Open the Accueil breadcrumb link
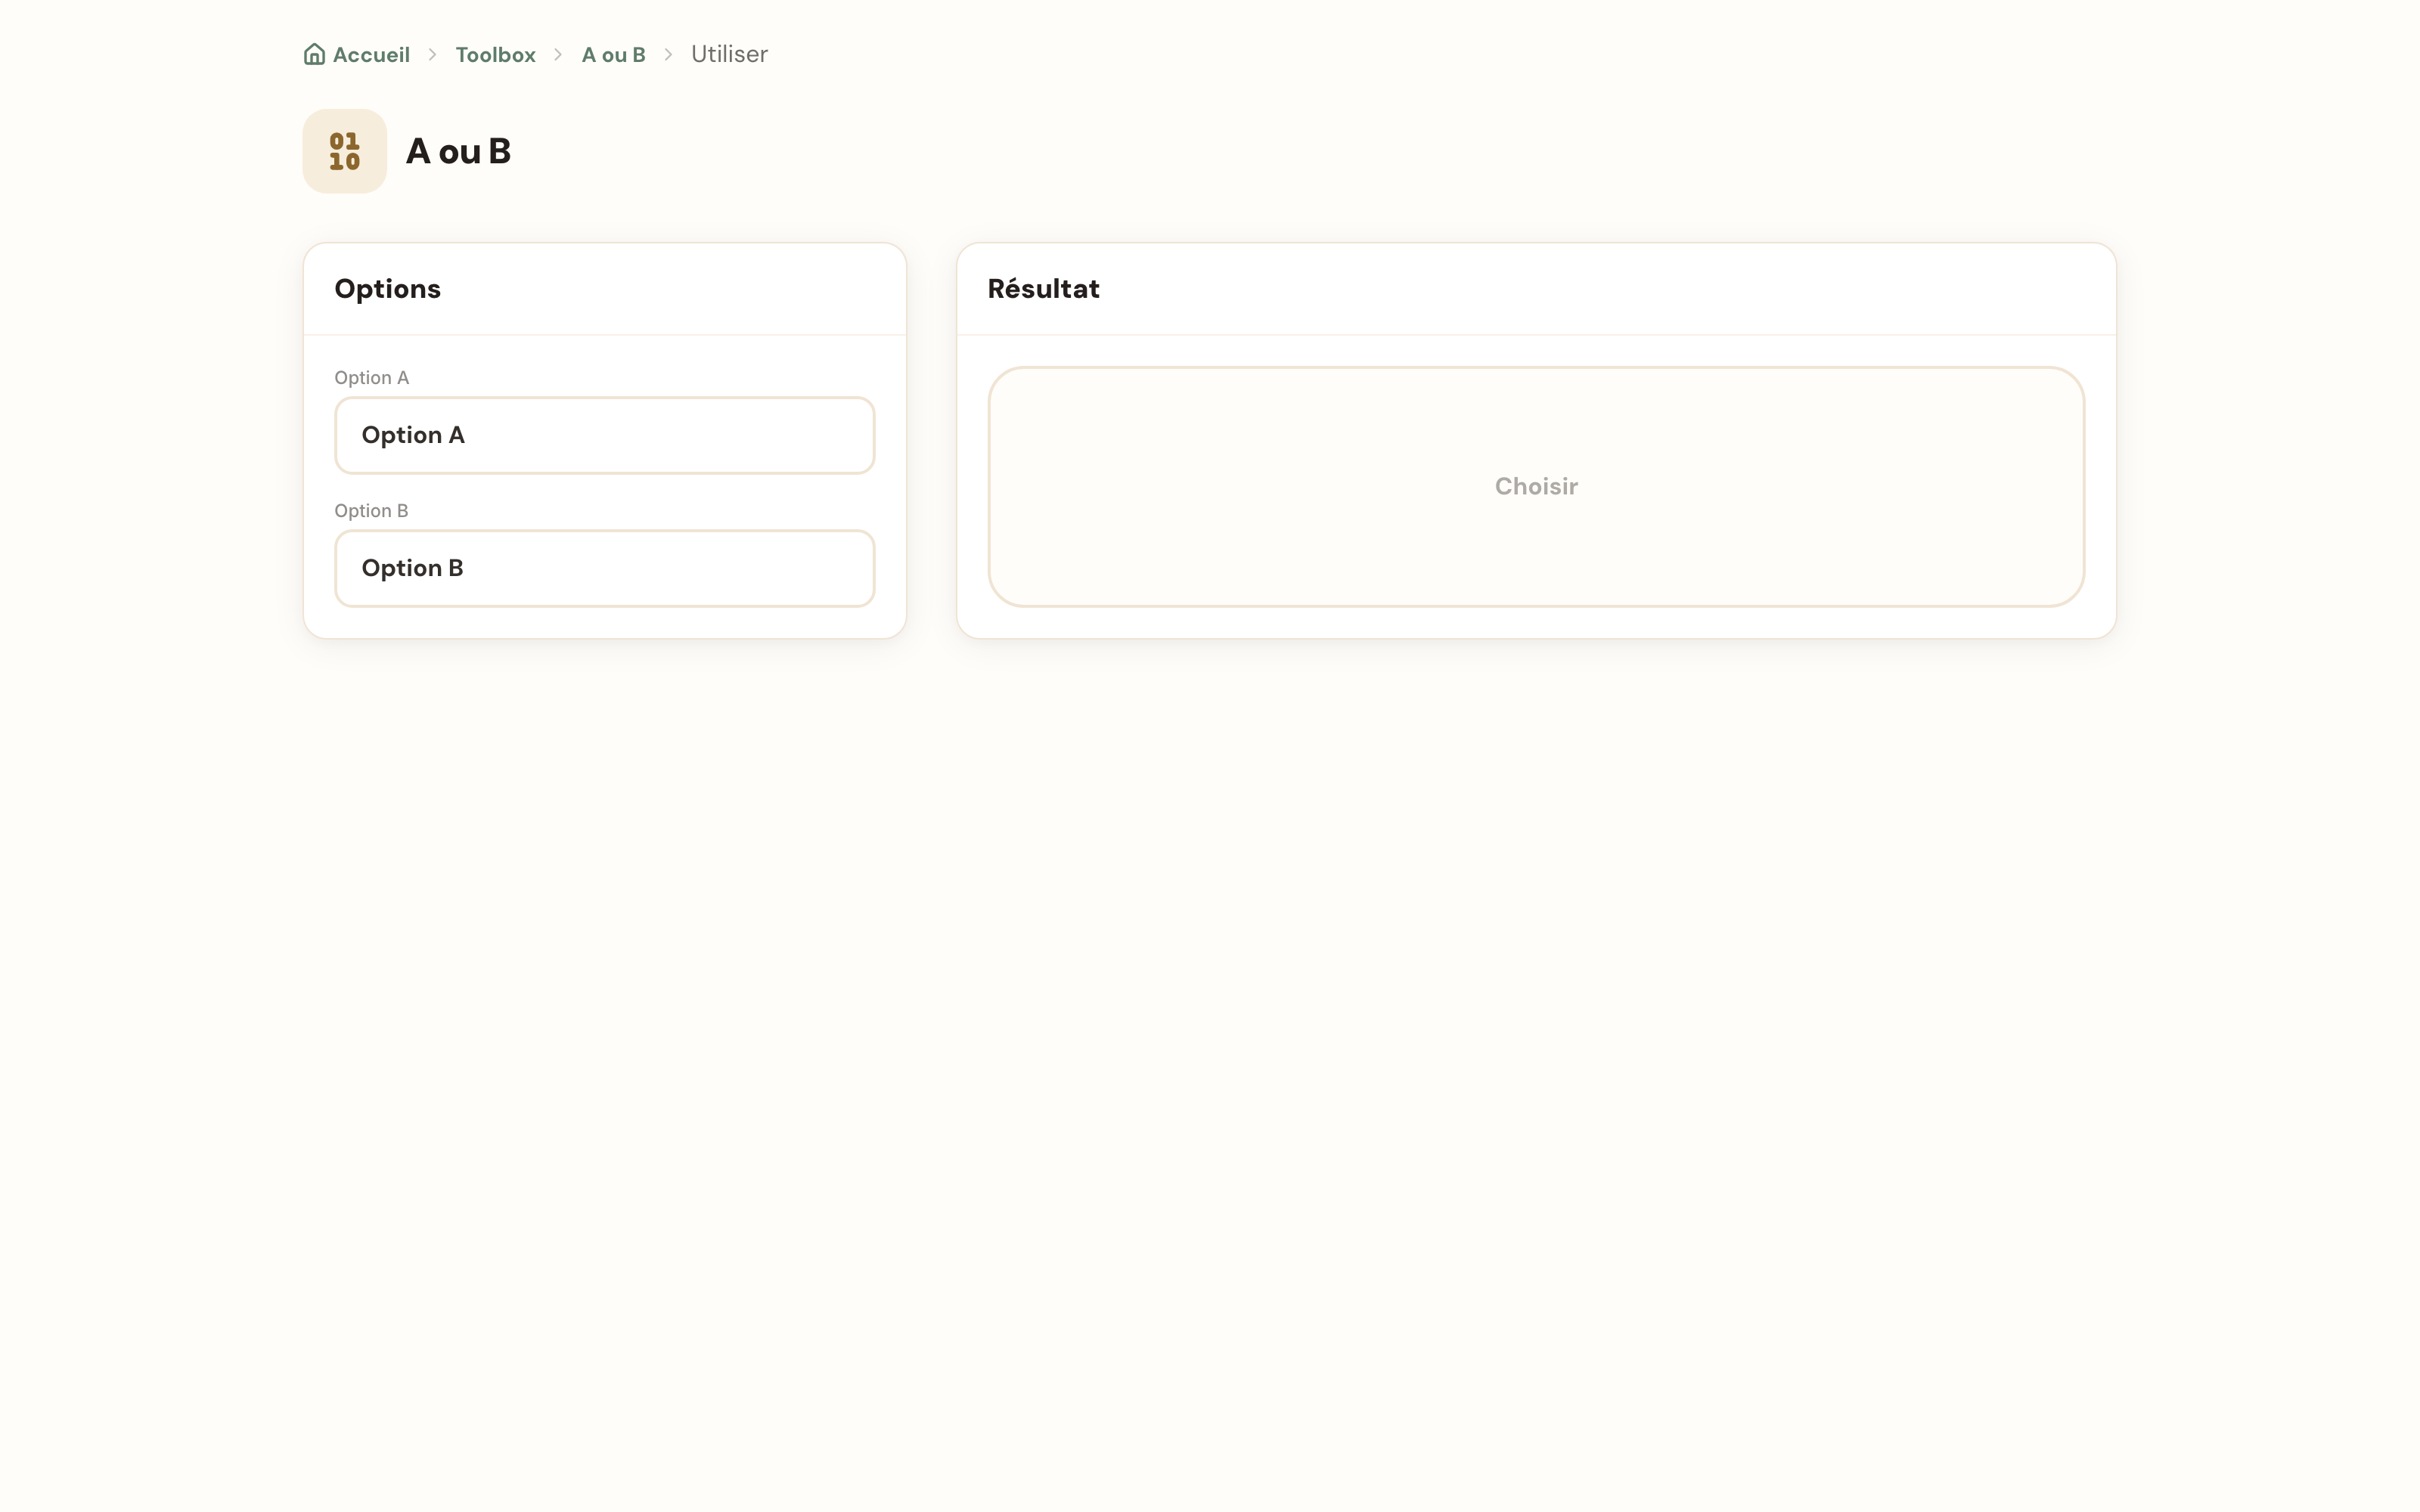Image resolution: width=2420 pixels, height=1512 pixels. 371,54
